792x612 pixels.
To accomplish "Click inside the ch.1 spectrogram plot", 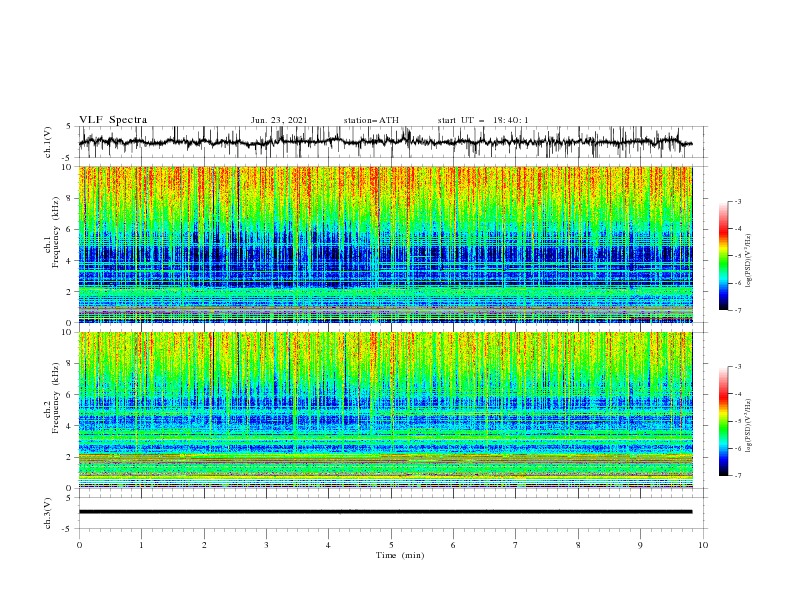I will click(385, 244).
